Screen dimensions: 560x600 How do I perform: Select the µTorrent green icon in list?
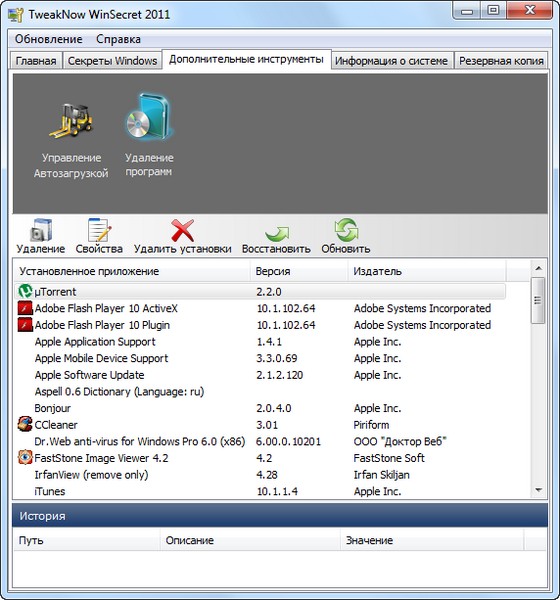click(25, 292)
